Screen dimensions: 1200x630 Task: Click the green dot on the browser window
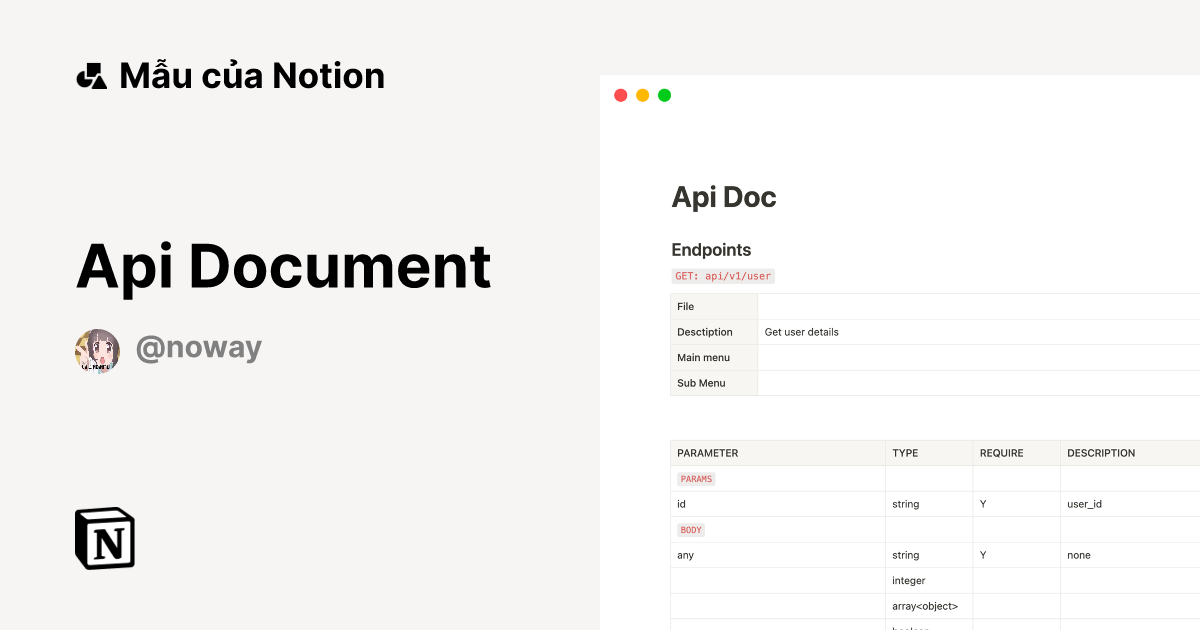point(664,94)
